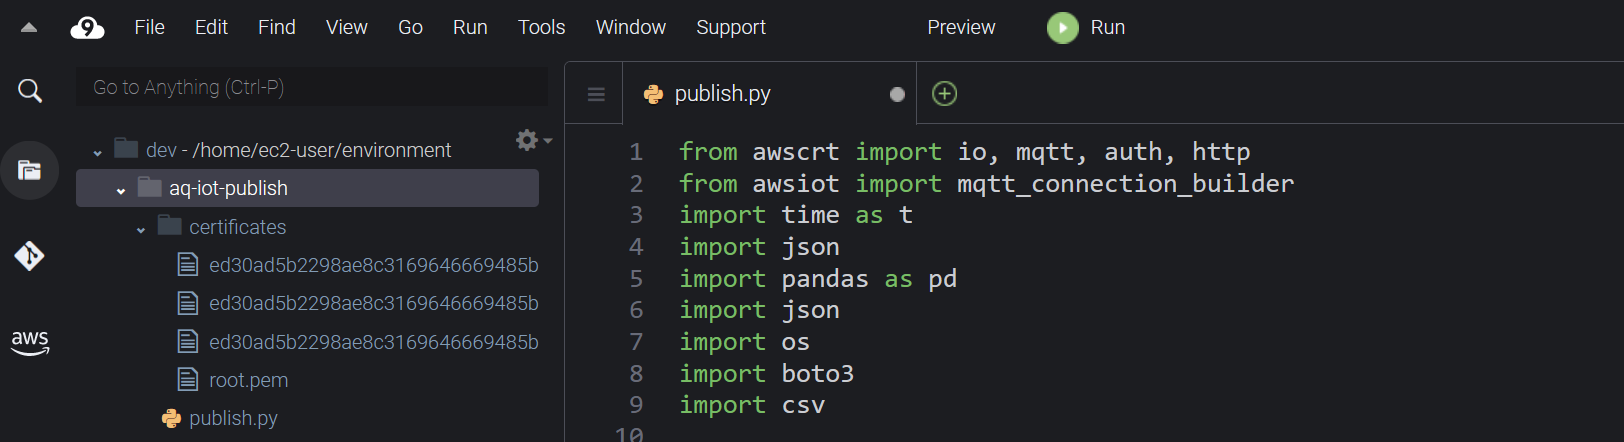The width and height of the screenshot is (1624, 442).
Task: Switch to publish.py editor tab
Action: [722, 94]
